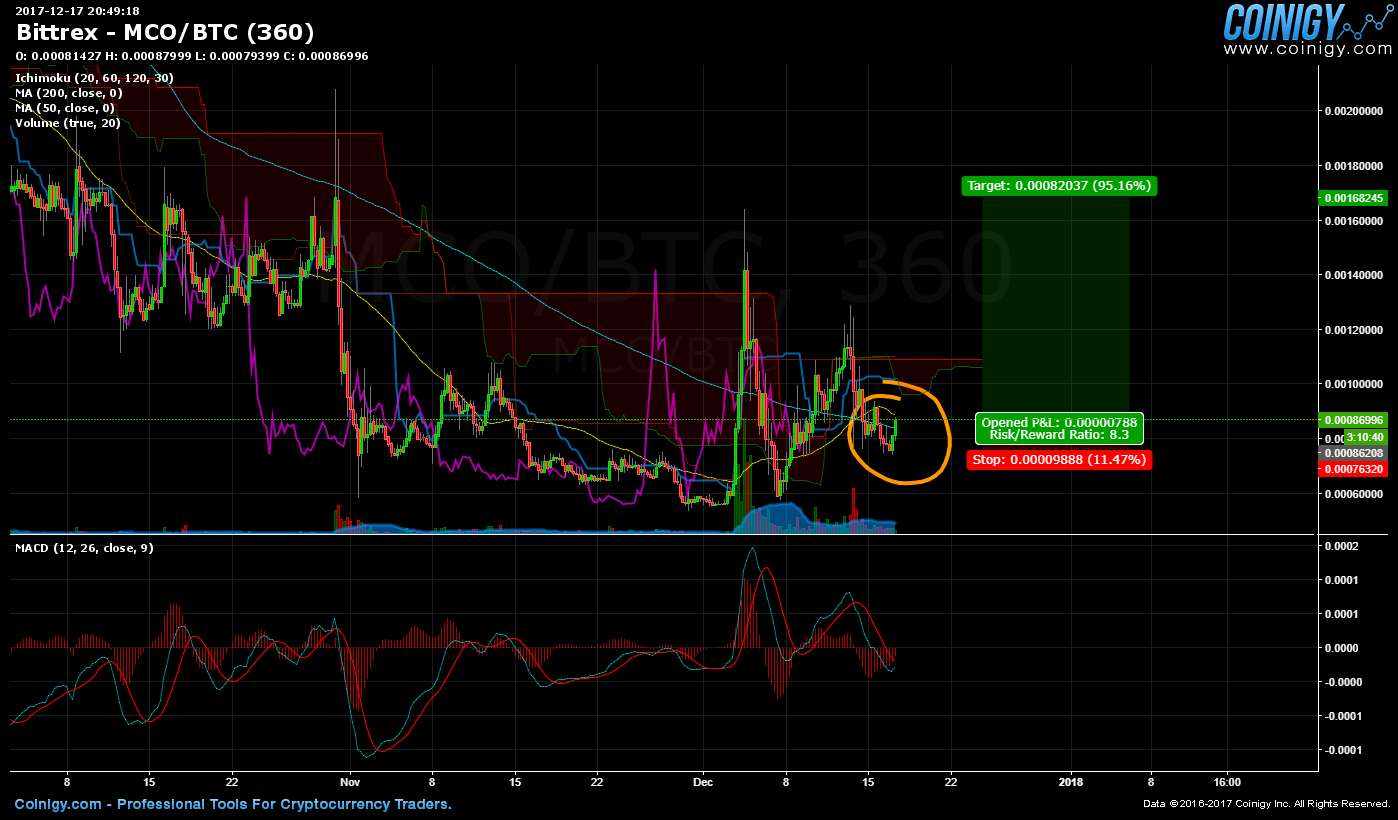Viewport: 1398px width, 820px height.
Task: Click the Opened P&L Risk/Reward Ratio box
Action: (x=1059, y=429)
